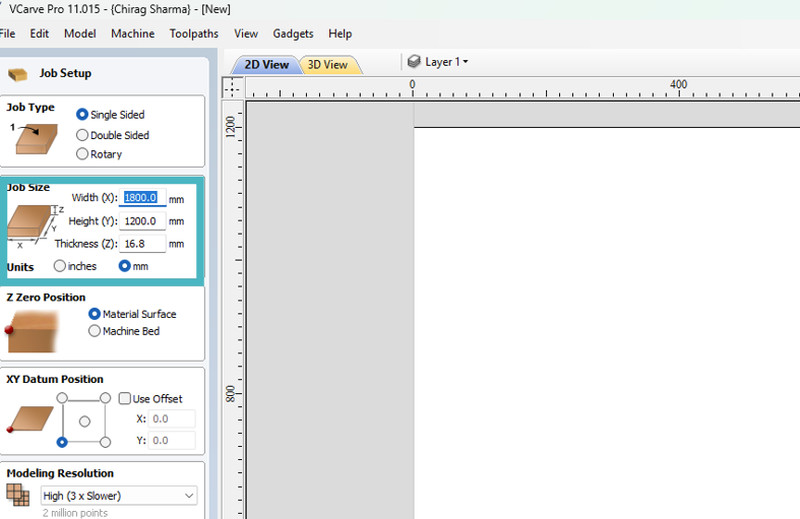Click the '2 million points' text

coord(75,513)
